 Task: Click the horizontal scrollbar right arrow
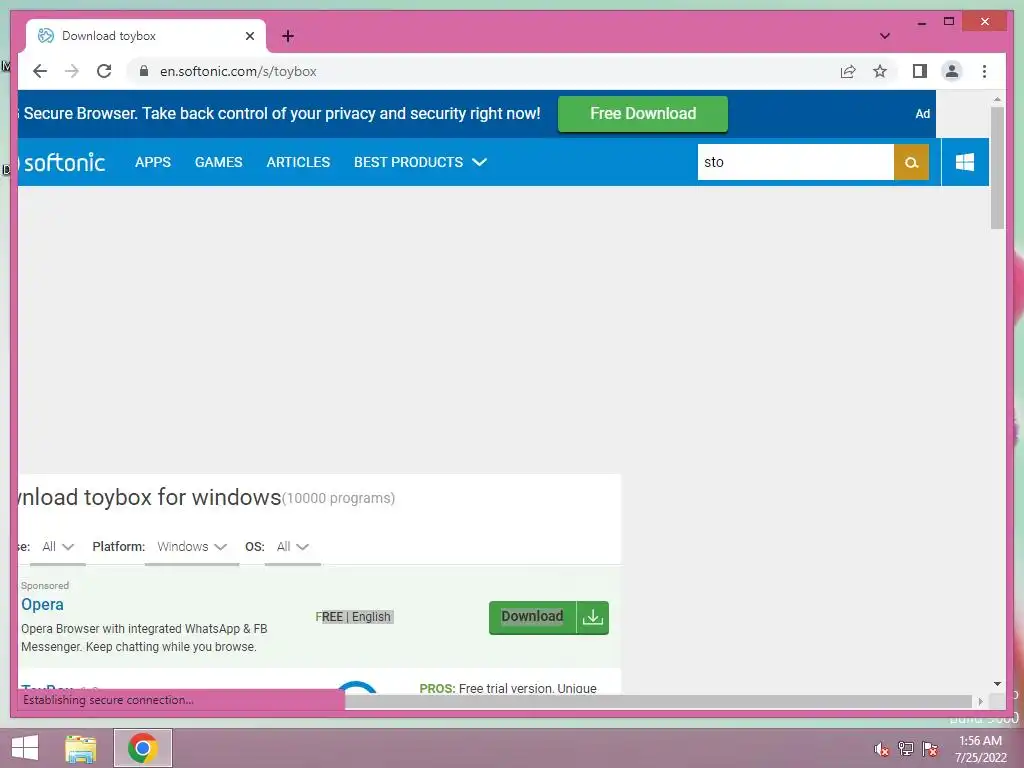coord(980,701)
